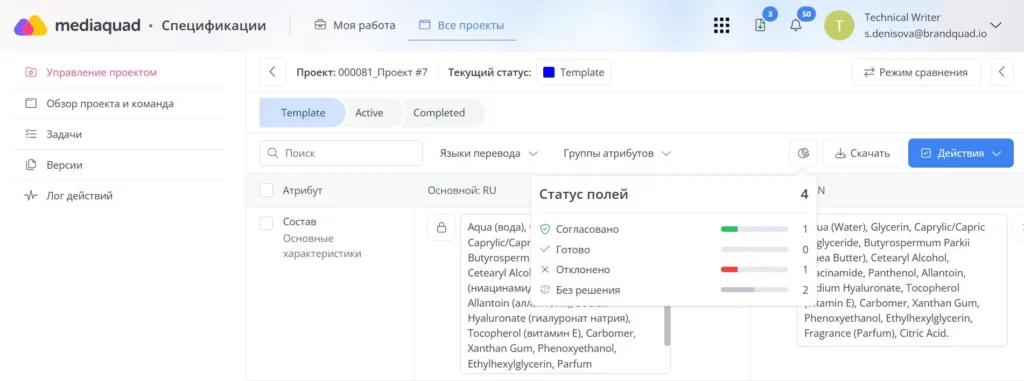This screenshot has height=381, width=1024.
Task: Collapse the right panel chevron
Action: point(1002,72)
